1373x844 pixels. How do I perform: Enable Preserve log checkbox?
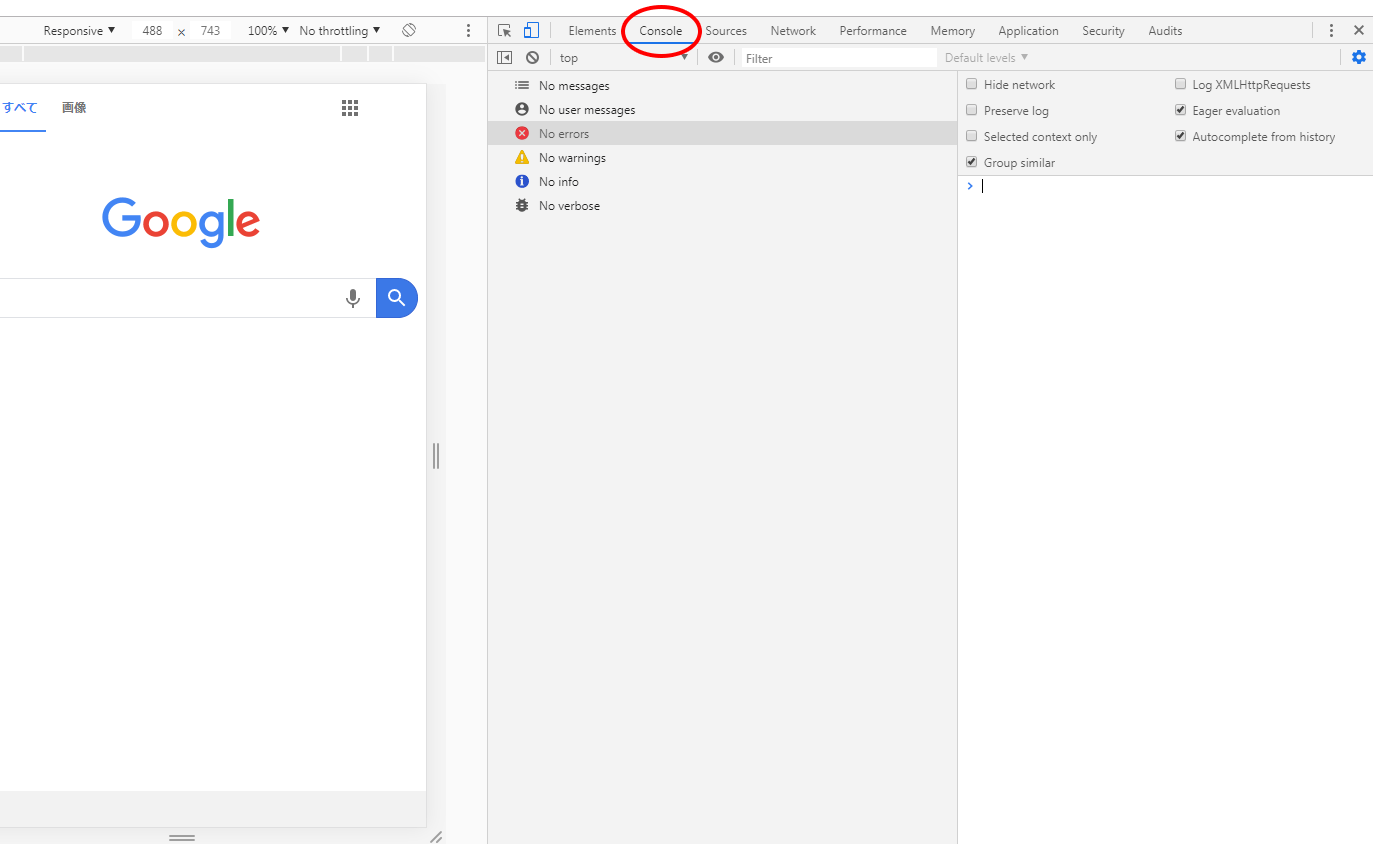click(972, 111)
